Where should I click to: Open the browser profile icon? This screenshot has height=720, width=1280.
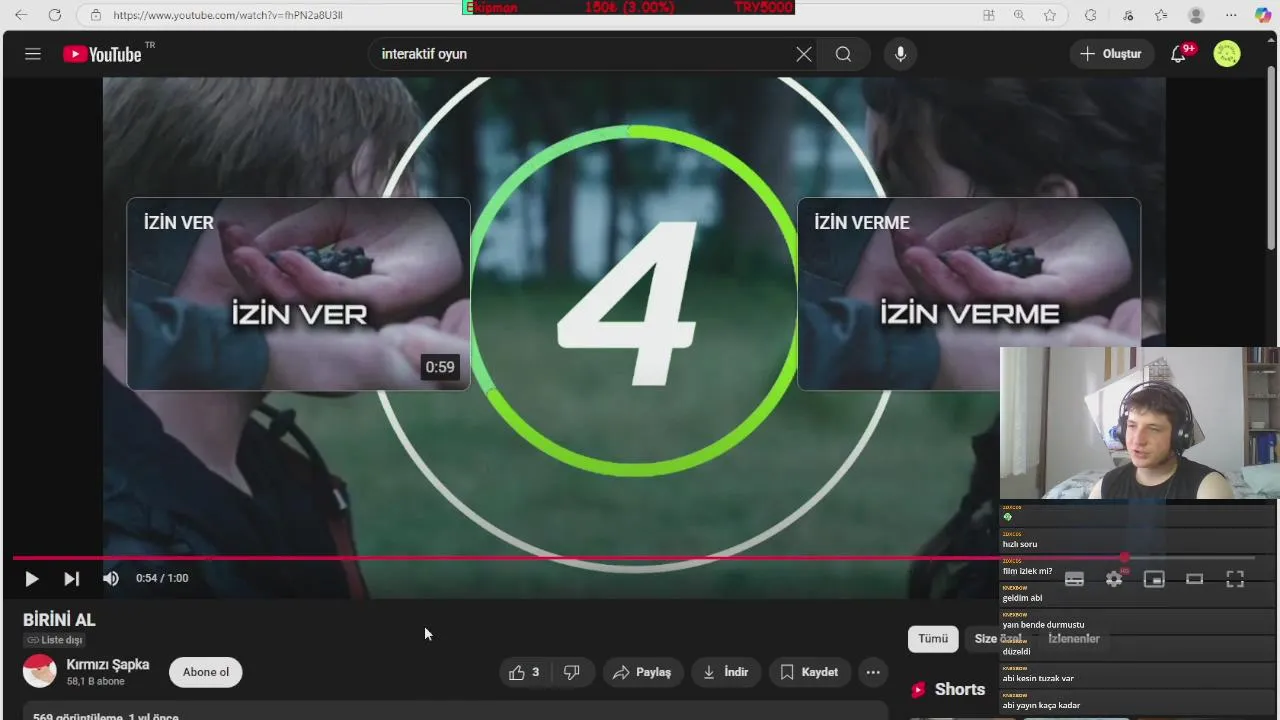(x=1196, y=15)
